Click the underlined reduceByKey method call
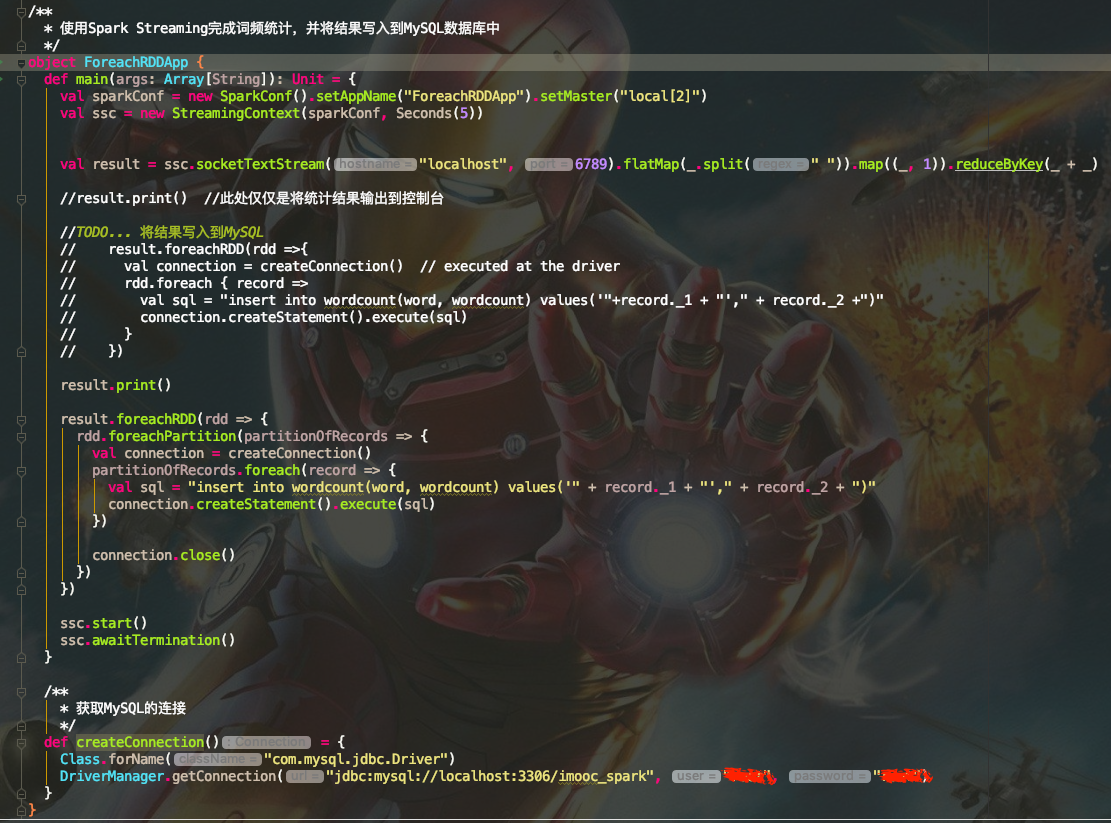The width and height of the screenshot is (1111, 823). [x=999, y=164]
